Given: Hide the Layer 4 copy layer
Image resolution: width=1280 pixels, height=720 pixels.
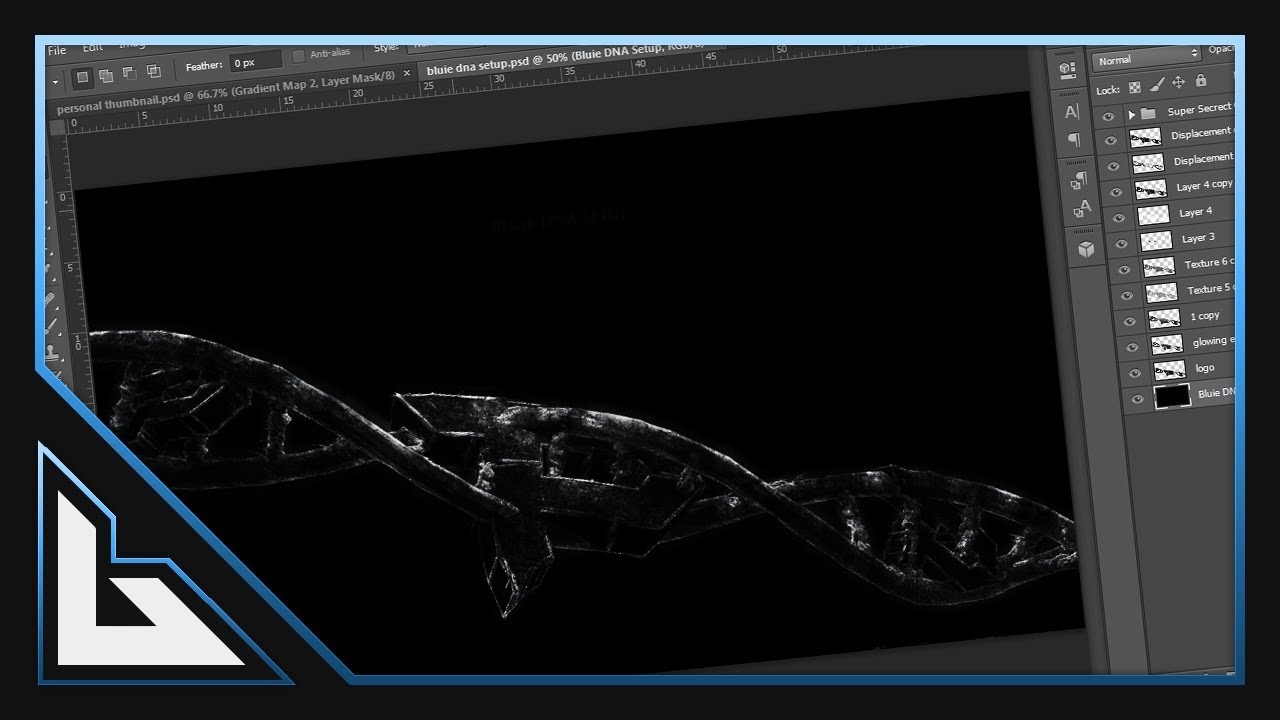Looking at the screenshot, I should tap(1116, 192).
